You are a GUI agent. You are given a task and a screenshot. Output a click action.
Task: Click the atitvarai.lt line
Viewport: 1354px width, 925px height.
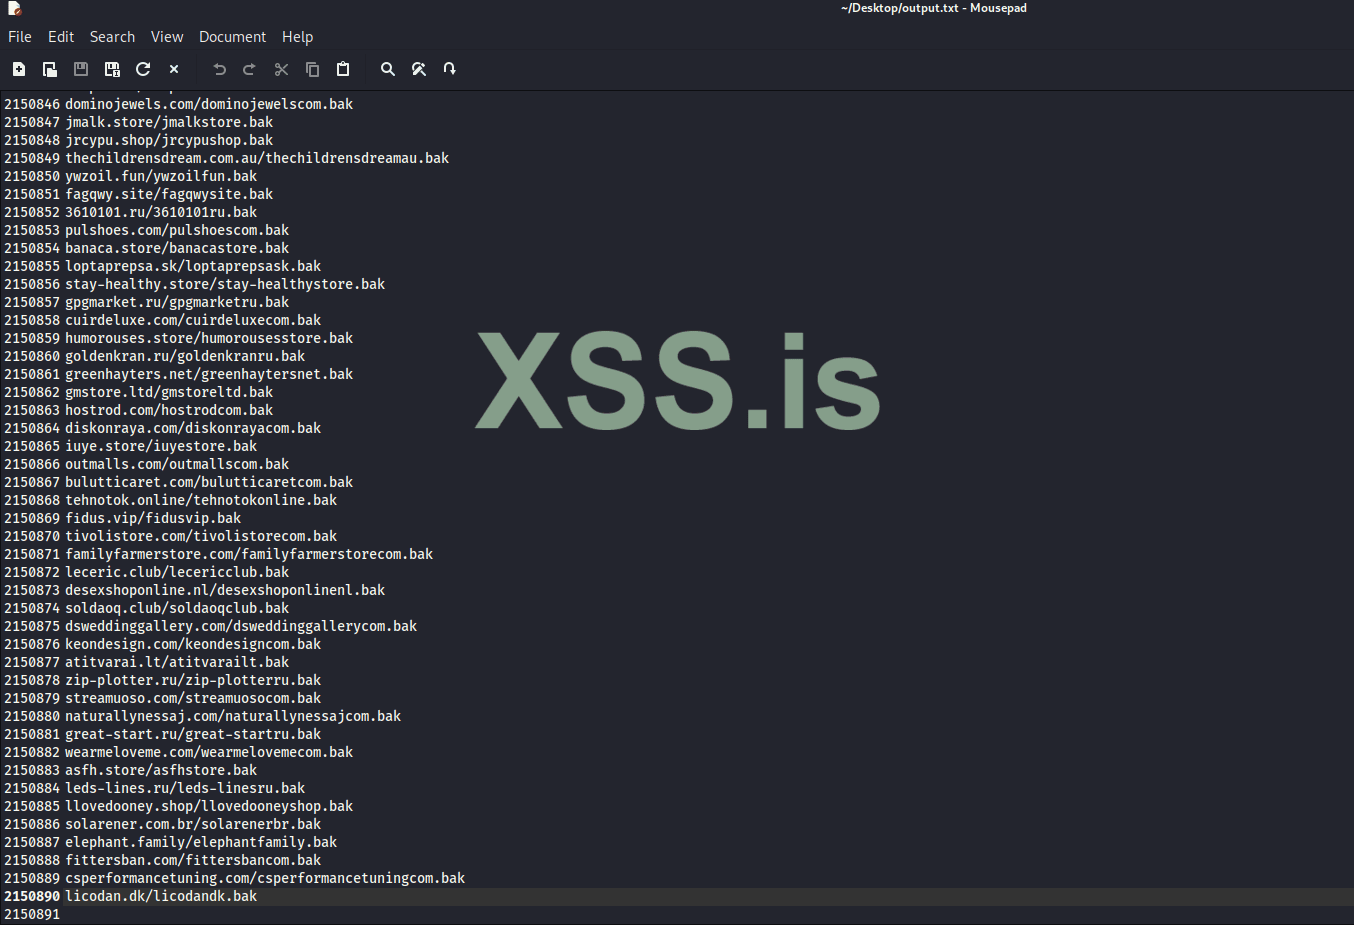pyautogui.click(x=177, y=662)
